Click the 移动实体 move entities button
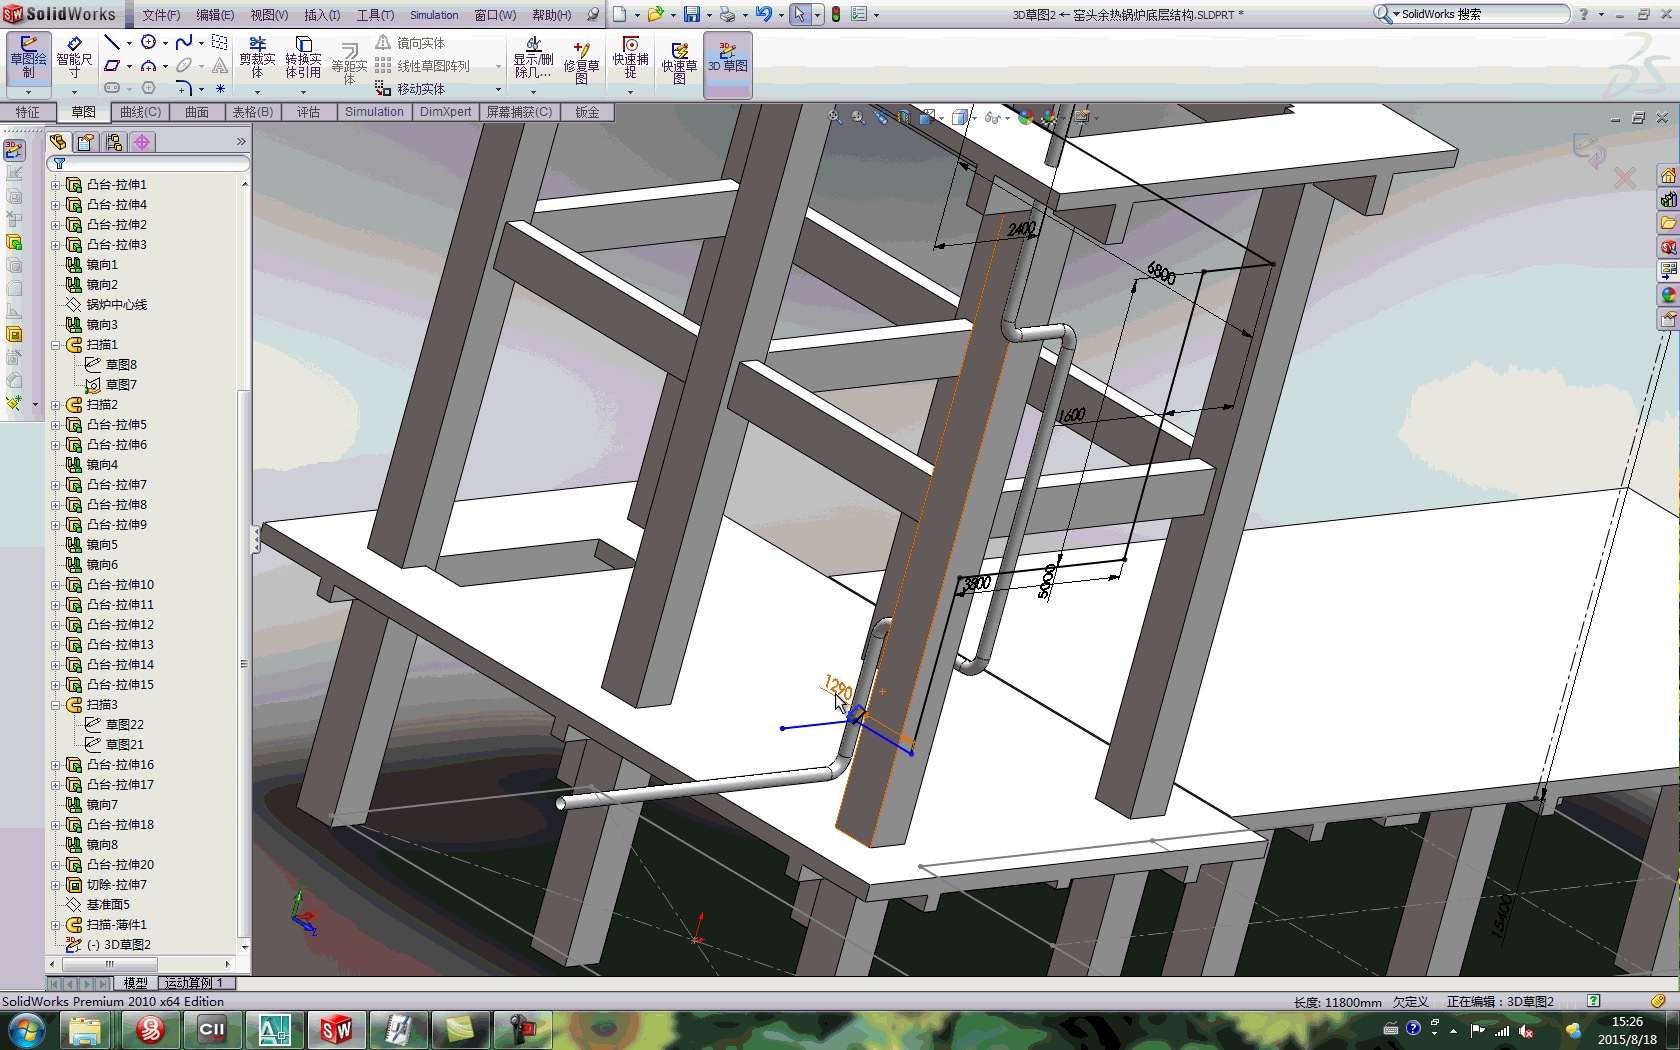 pos(410,89)
